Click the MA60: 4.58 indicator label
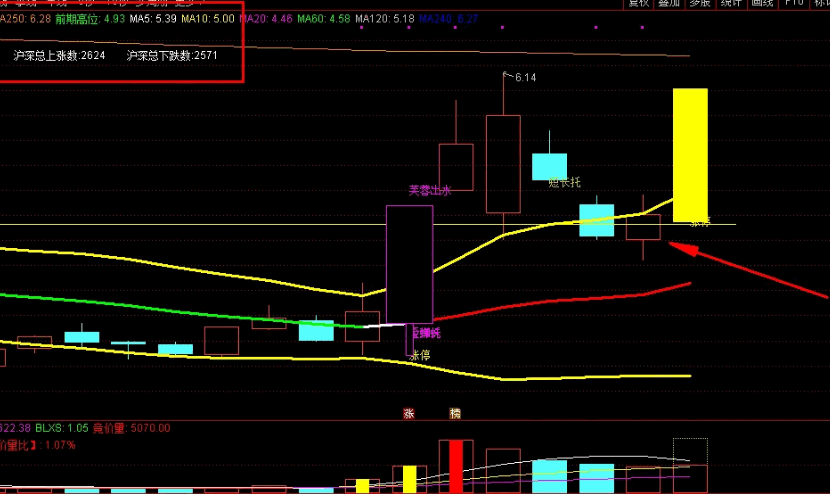Viewport: 830px width, 494px height. point(323,19)
